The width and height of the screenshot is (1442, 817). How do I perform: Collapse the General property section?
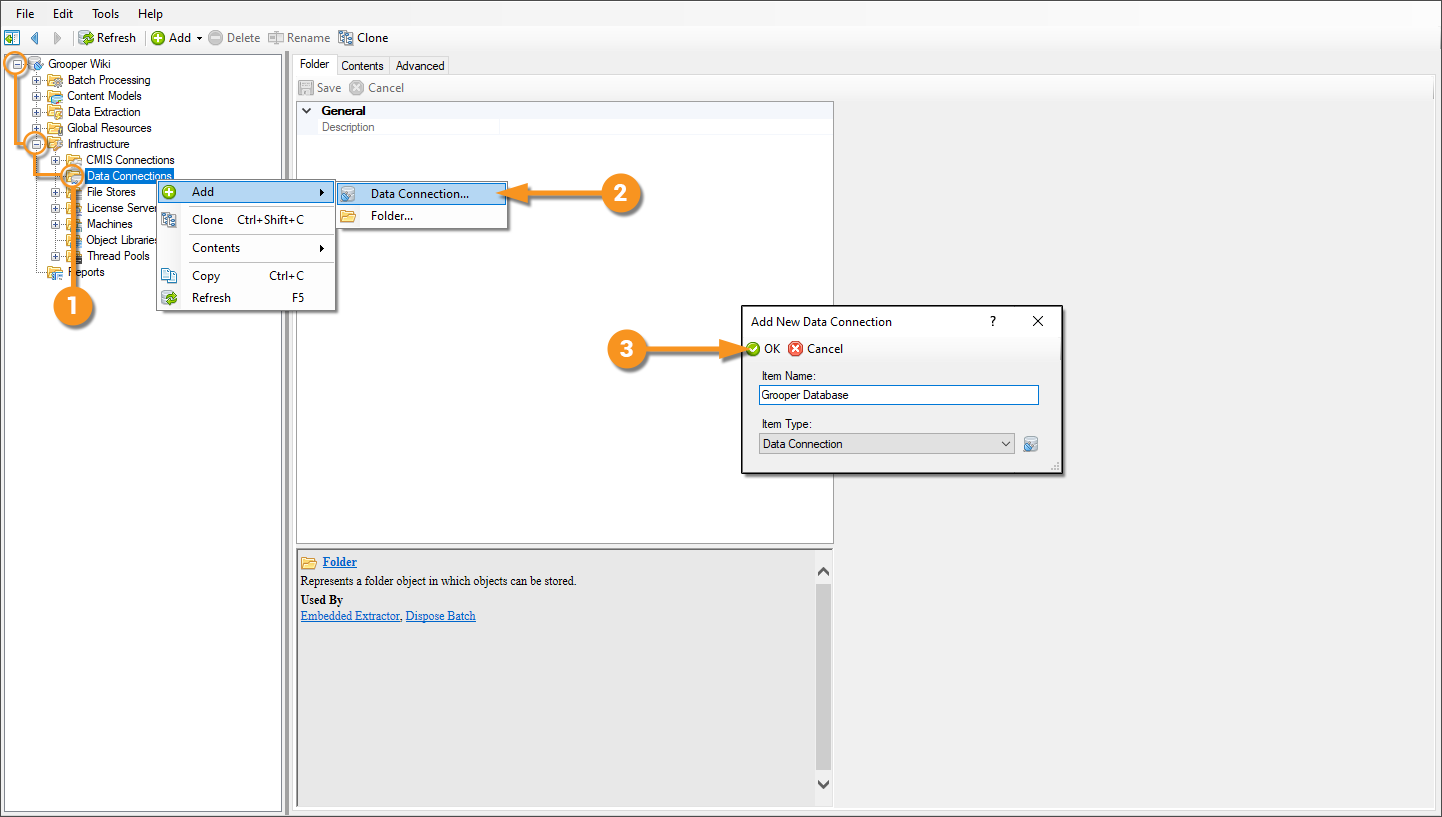coord(307,111)
